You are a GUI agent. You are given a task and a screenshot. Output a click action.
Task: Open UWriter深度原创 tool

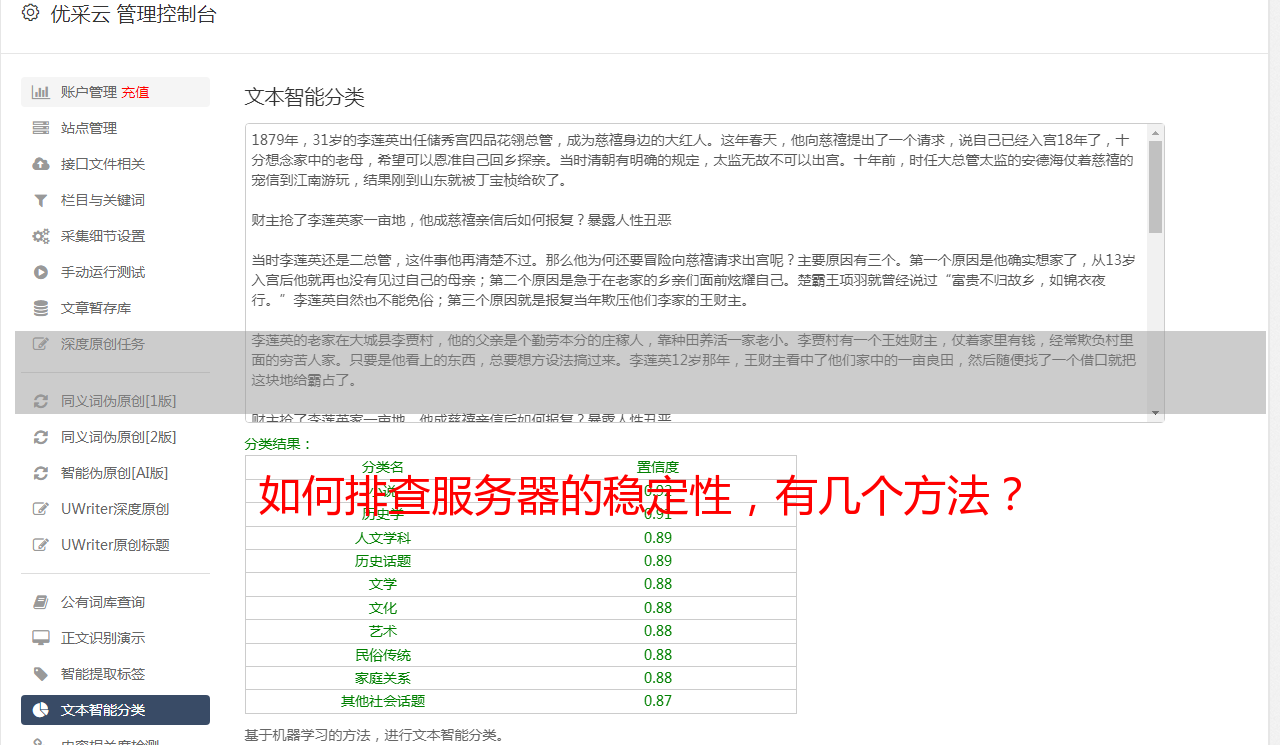click(x=115, y=509)
